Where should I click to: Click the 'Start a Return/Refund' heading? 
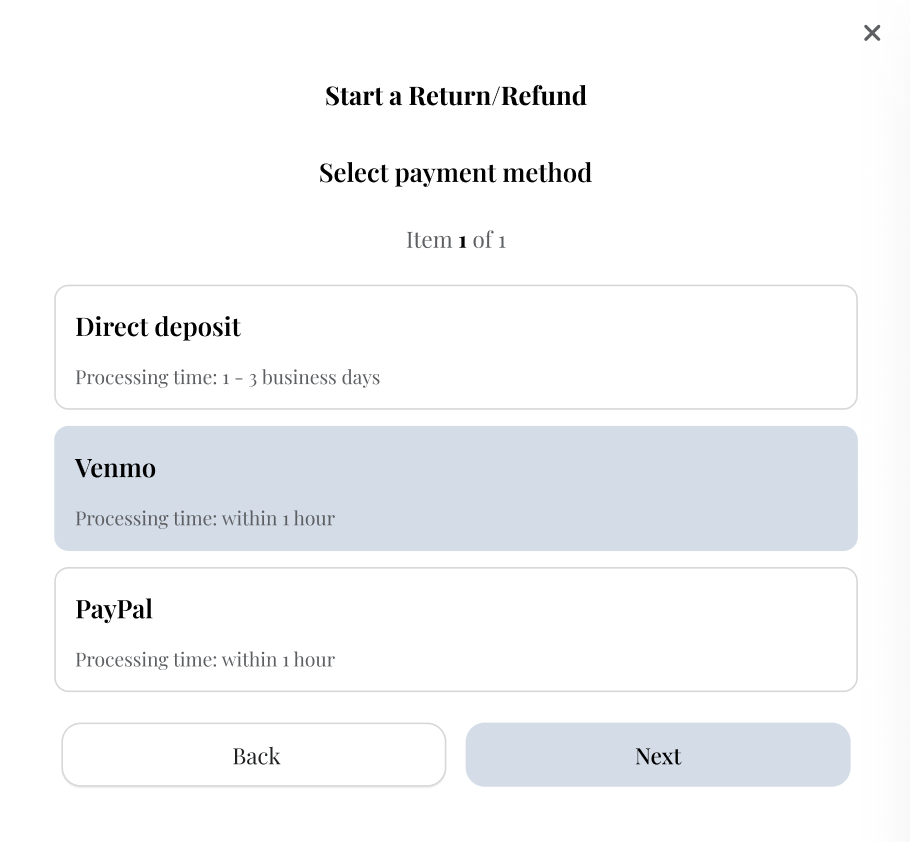(455, 96)
